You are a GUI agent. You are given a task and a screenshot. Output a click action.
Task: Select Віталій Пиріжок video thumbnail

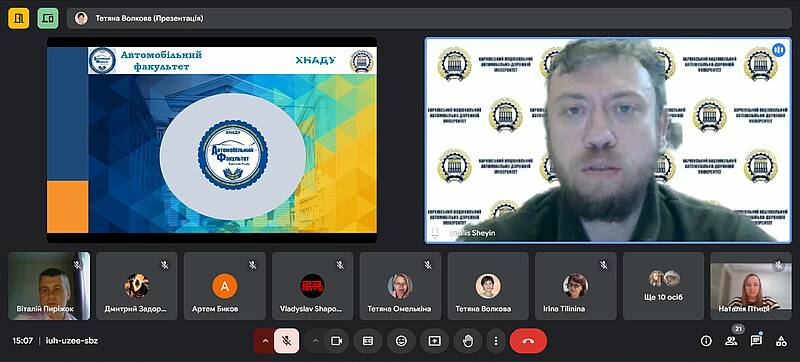(x=49, y=286)
